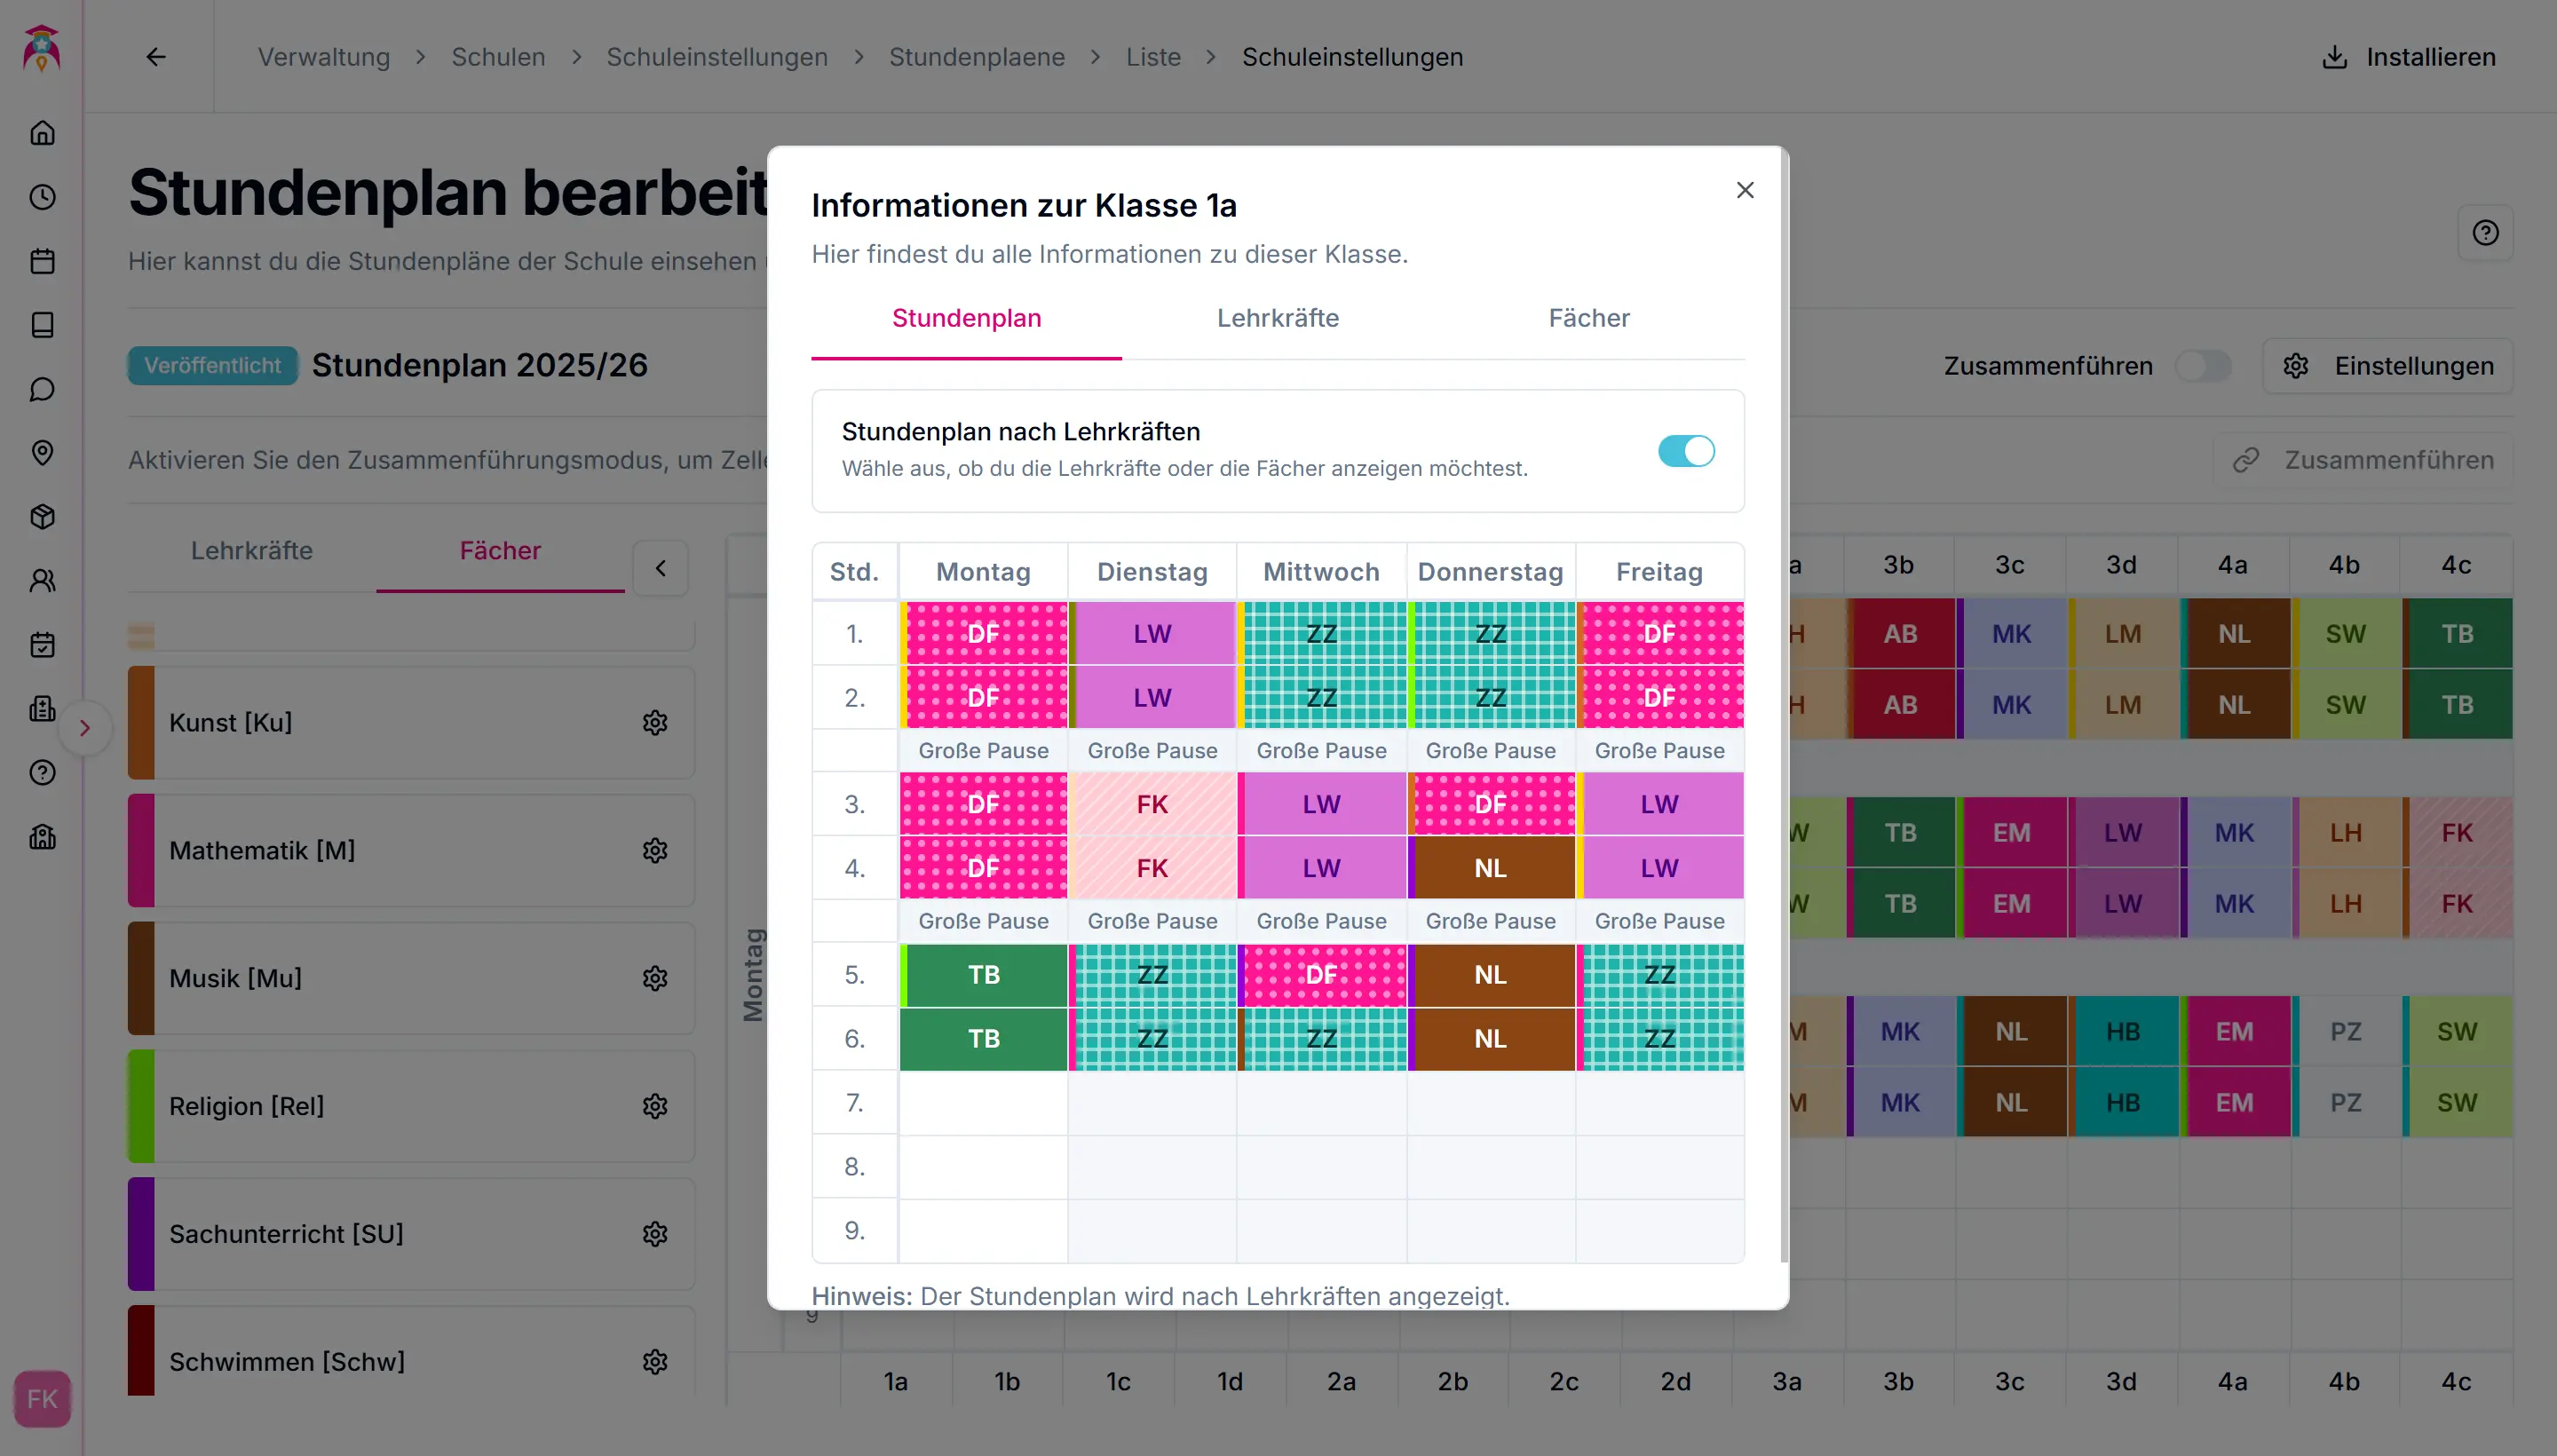Close the Klasse 1a information dialog

point(1745,190)
